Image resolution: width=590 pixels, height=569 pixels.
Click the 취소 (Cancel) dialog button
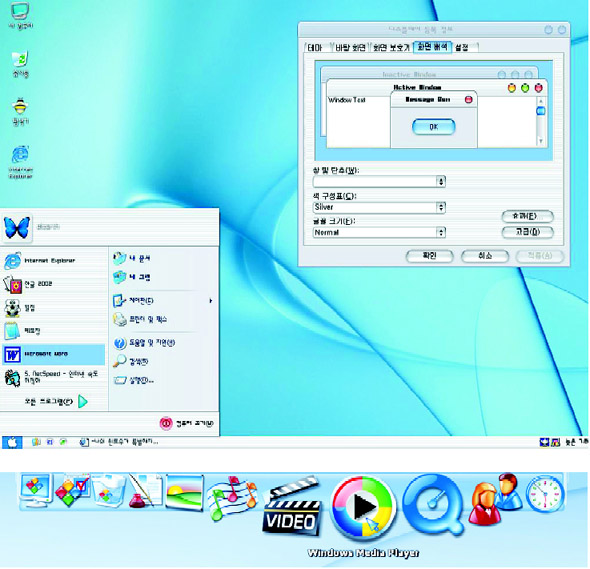click(x=485, y=256)
